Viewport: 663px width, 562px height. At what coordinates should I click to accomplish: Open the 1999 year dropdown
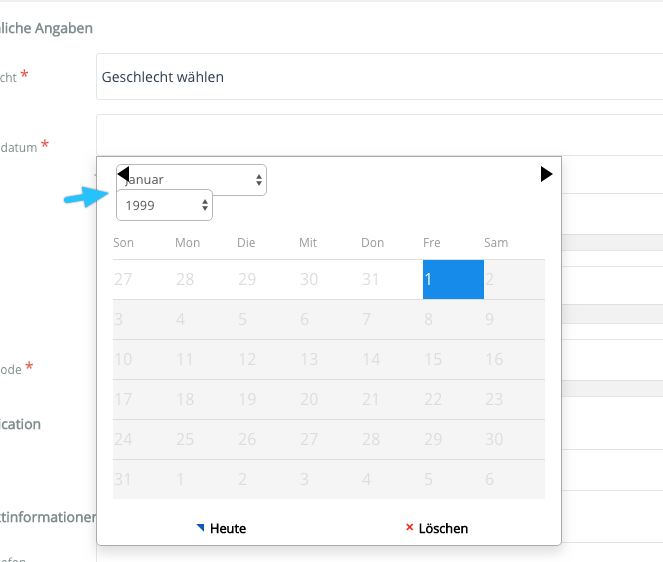click(164, 205)
